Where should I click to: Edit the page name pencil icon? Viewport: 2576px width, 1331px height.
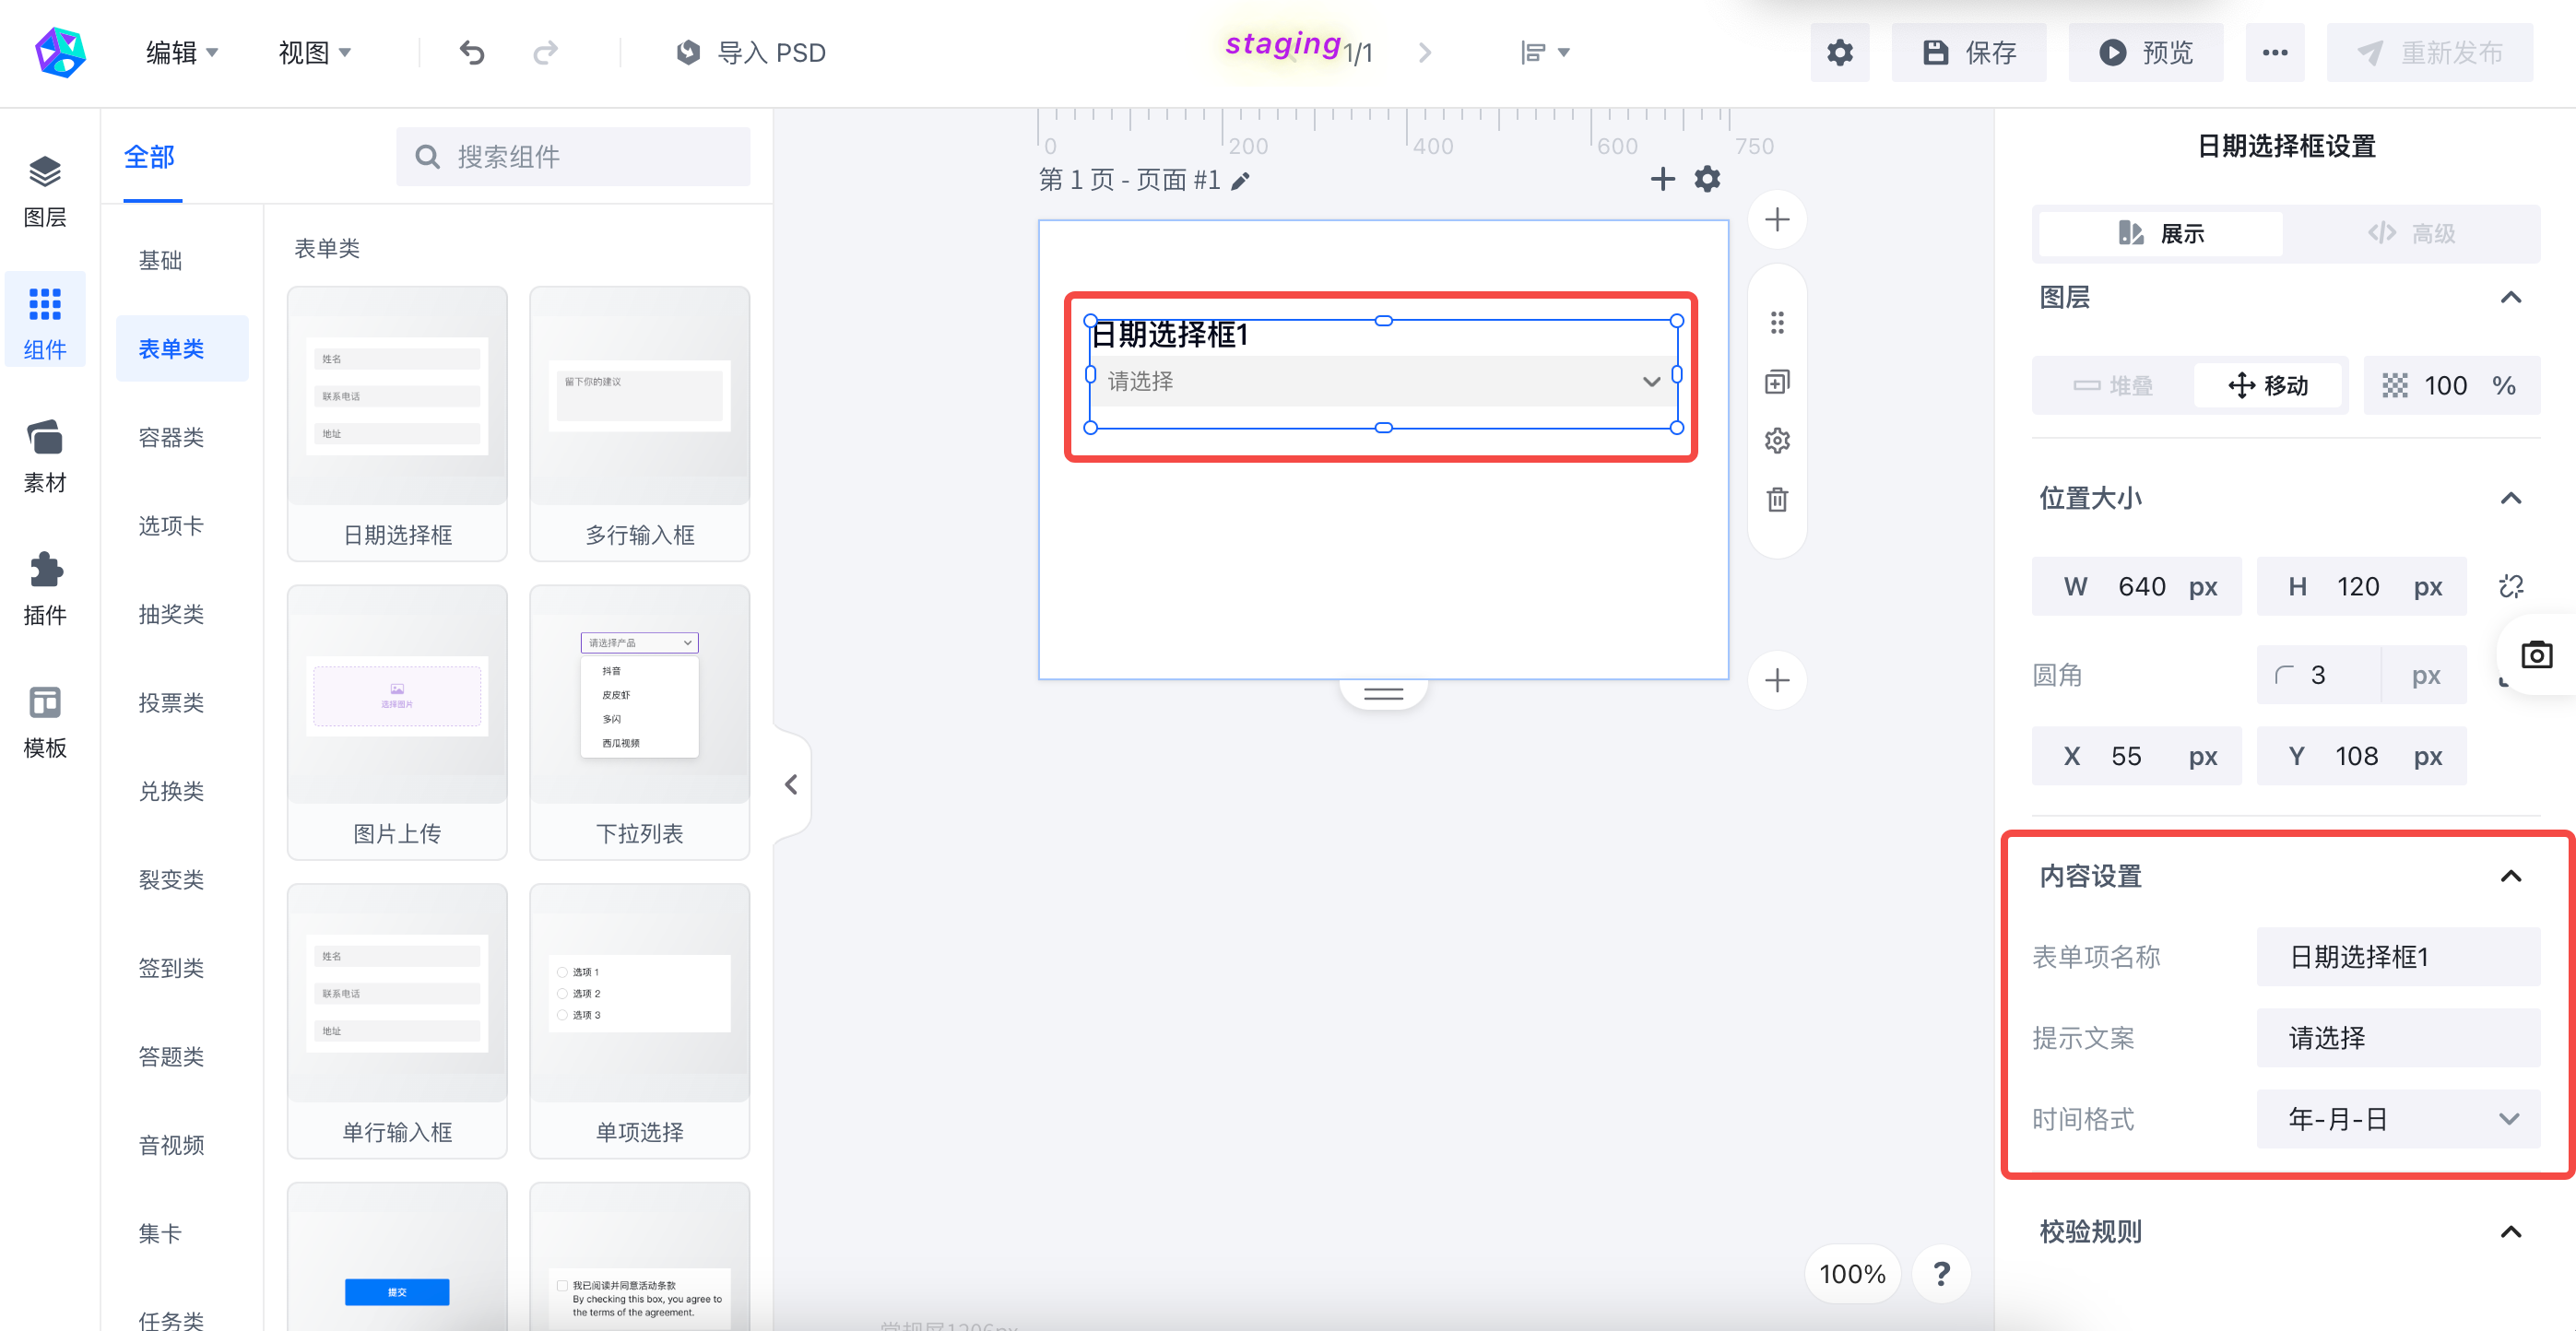coord(1240,180)
